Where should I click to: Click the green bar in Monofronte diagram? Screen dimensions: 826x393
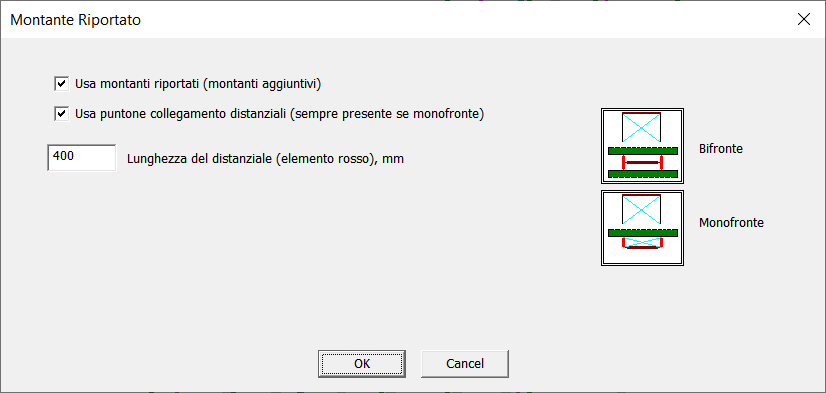(643, 233)
